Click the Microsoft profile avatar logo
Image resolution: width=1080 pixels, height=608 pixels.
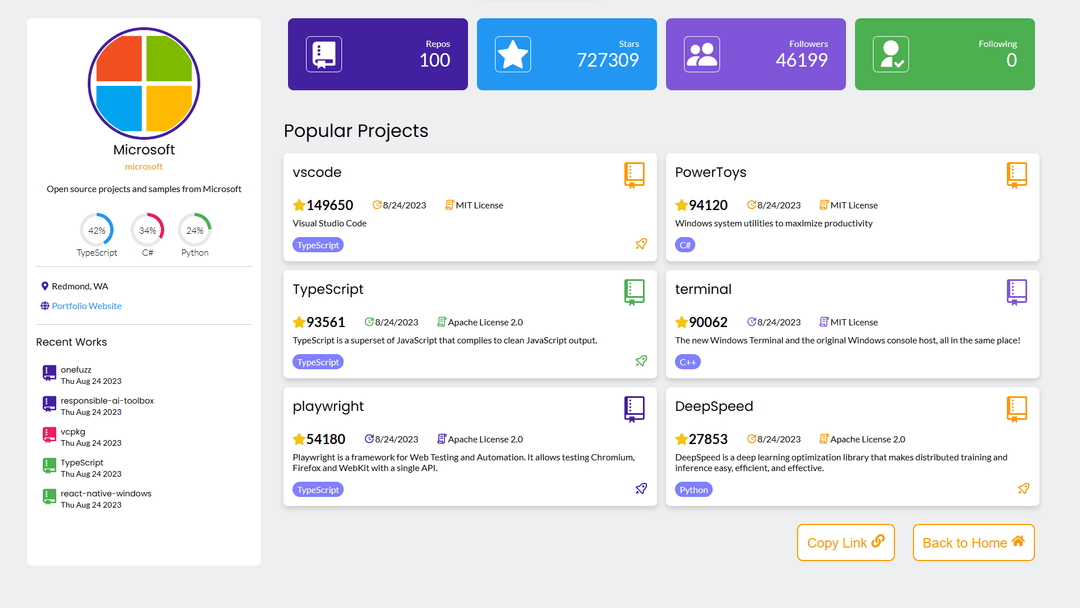click(144, 83)
